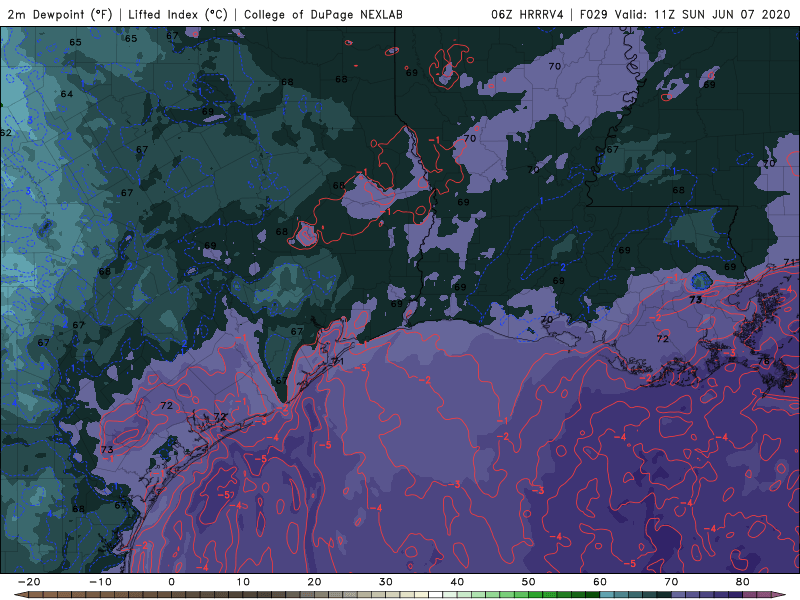Click the "64" dewpoint value on the map
This screenshot has height=600, width=800.
(x=67, y=94)
